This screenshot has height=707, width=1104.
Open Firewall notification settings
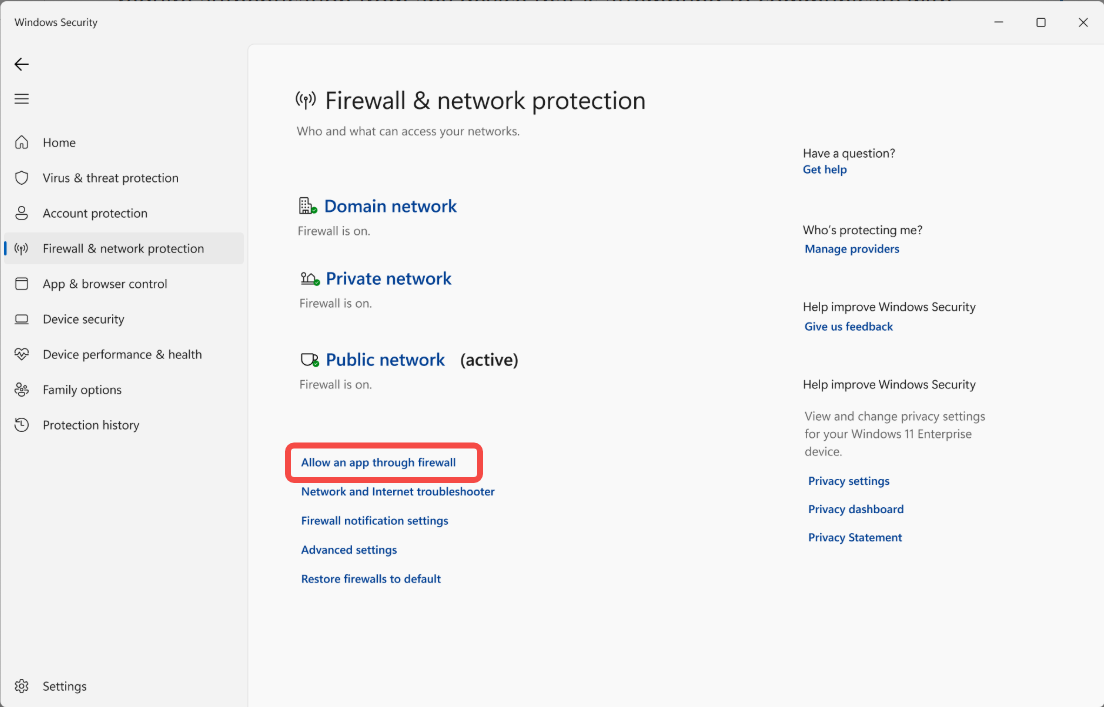[x=375, y=520]
